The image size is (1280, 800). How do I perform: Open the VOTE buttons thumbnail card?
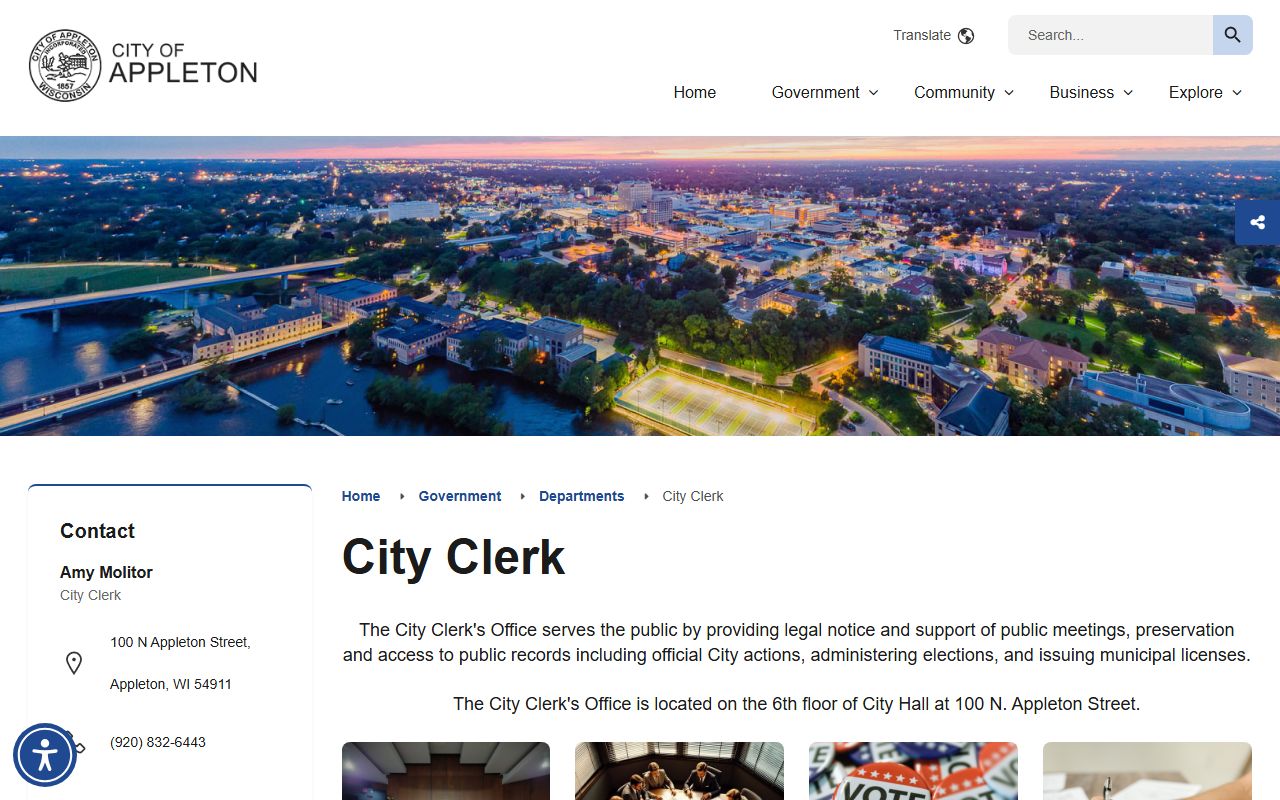913,771
